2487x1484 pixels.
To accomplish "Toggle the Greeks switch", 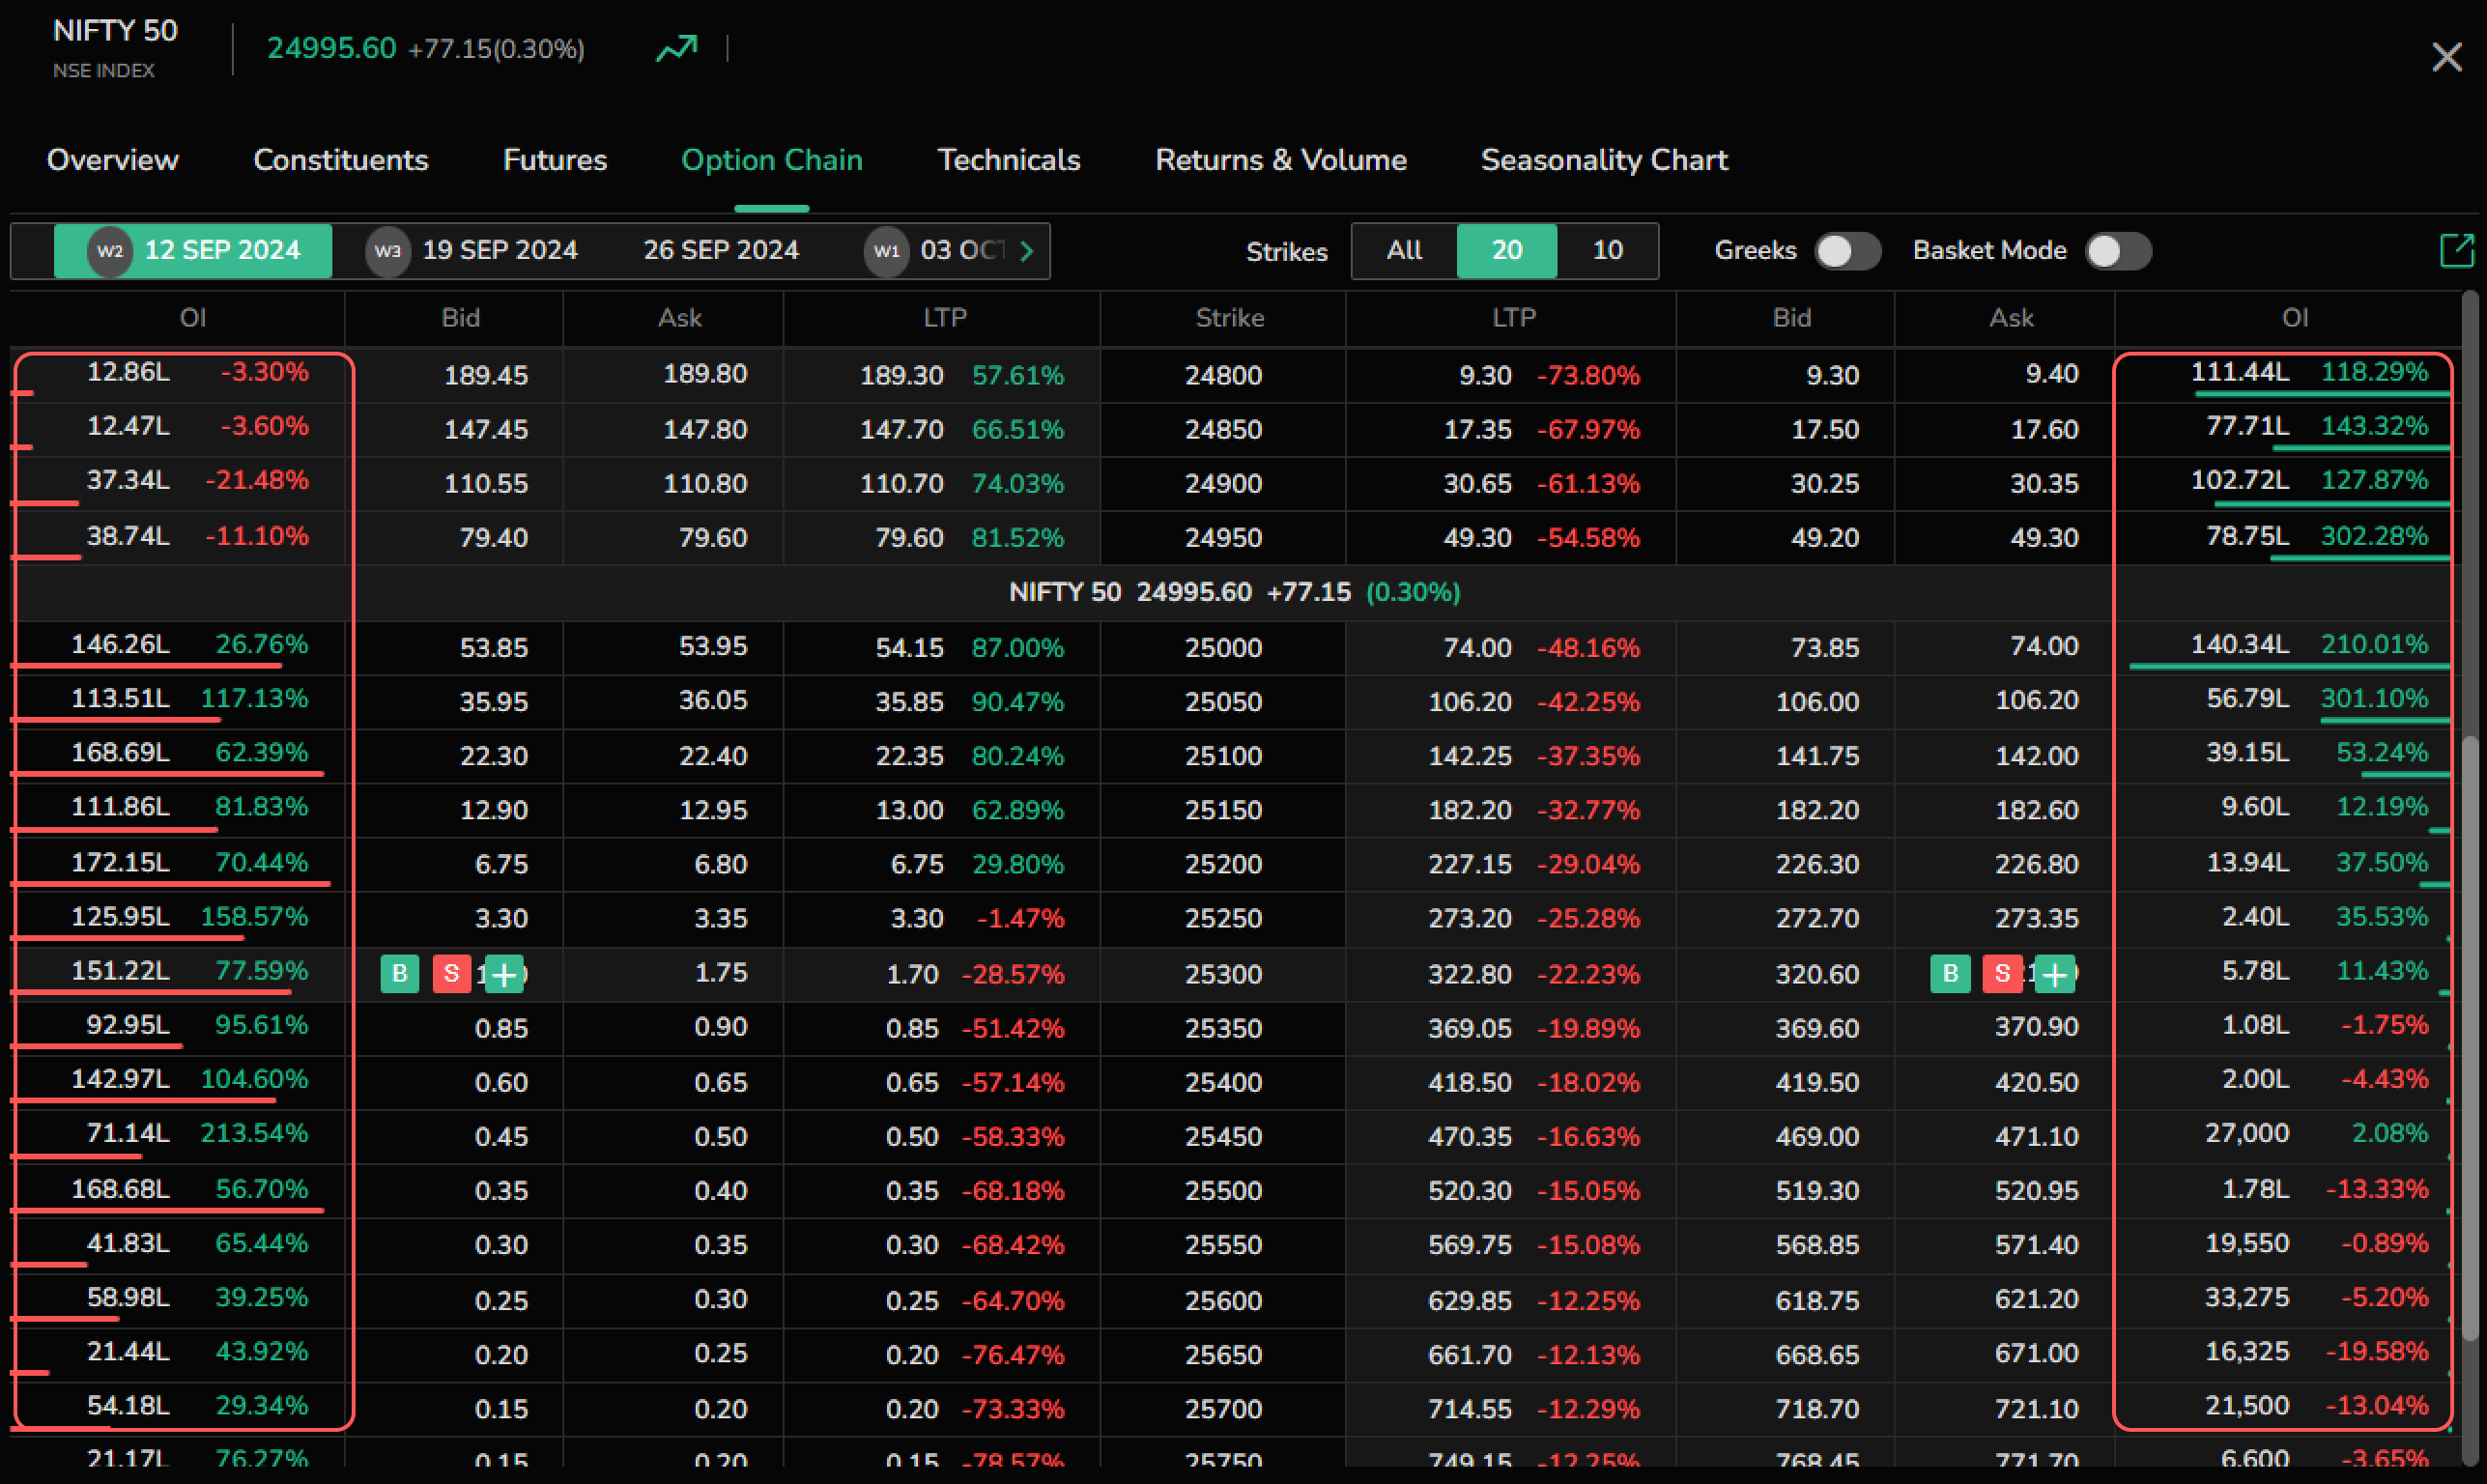I will tap(1848, 251).
